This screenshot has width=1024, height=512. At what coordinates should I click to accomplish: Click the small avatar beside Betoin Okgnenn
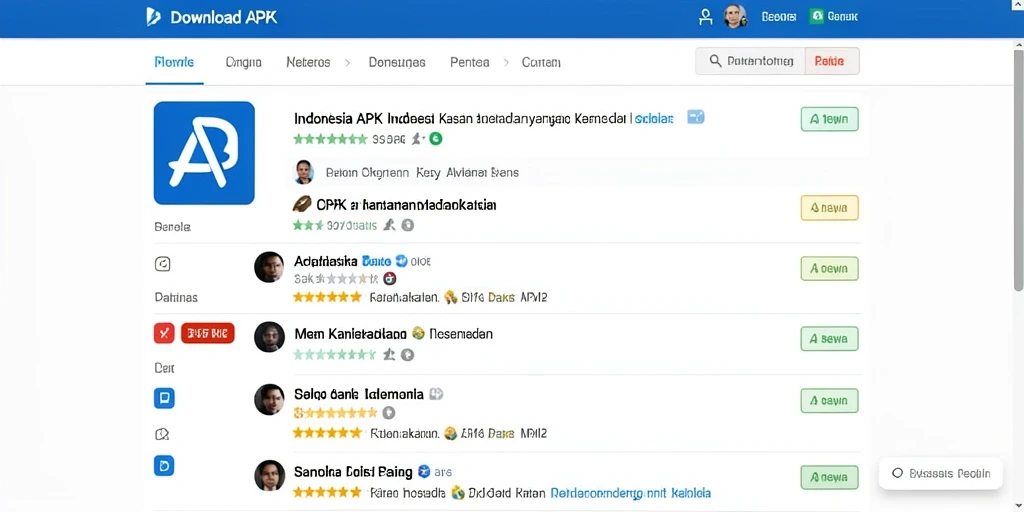[x=303, y=172]
